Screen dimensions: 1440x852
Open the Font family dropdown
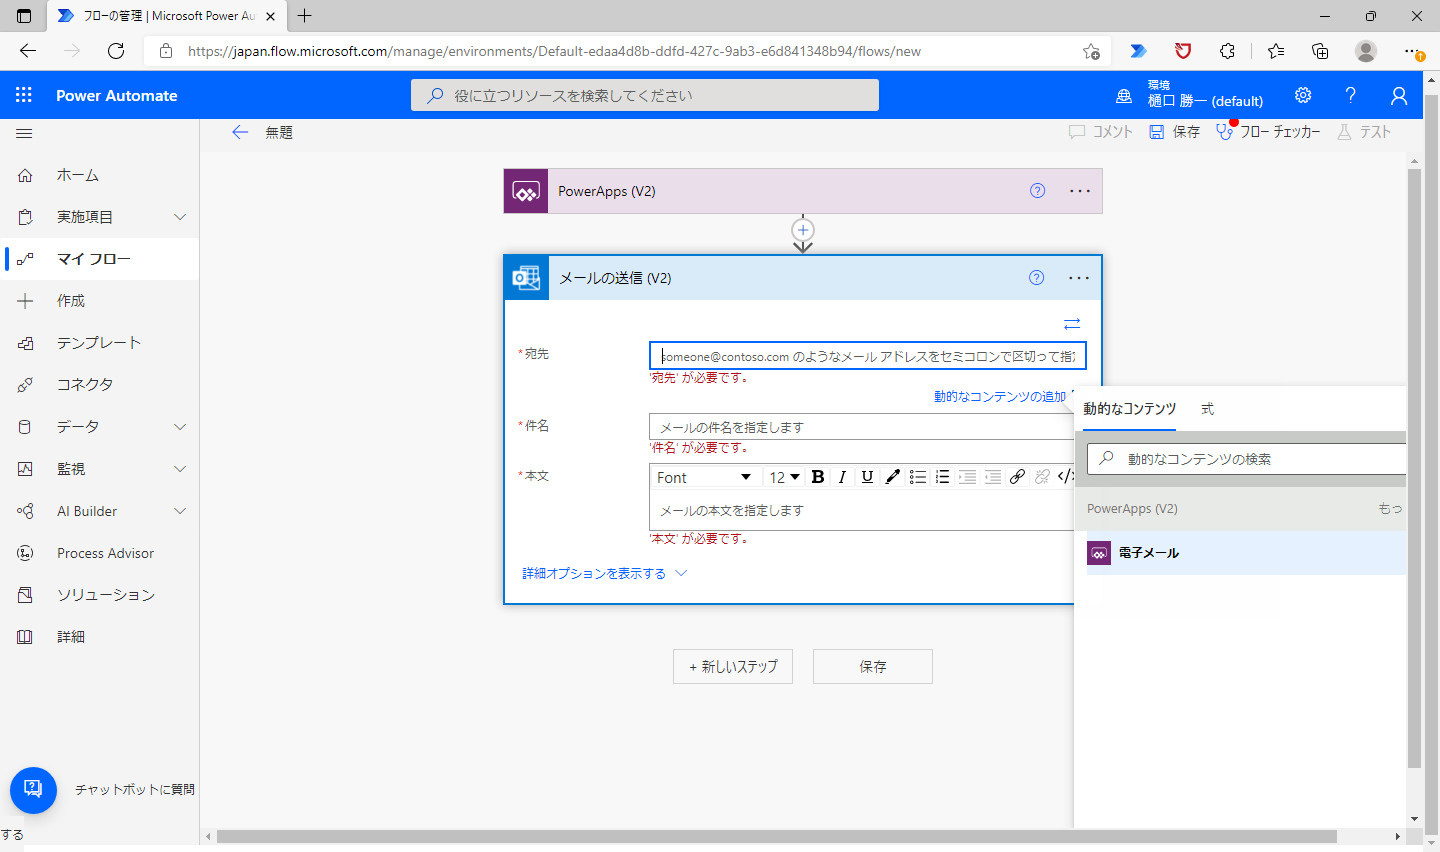point(704,477)
